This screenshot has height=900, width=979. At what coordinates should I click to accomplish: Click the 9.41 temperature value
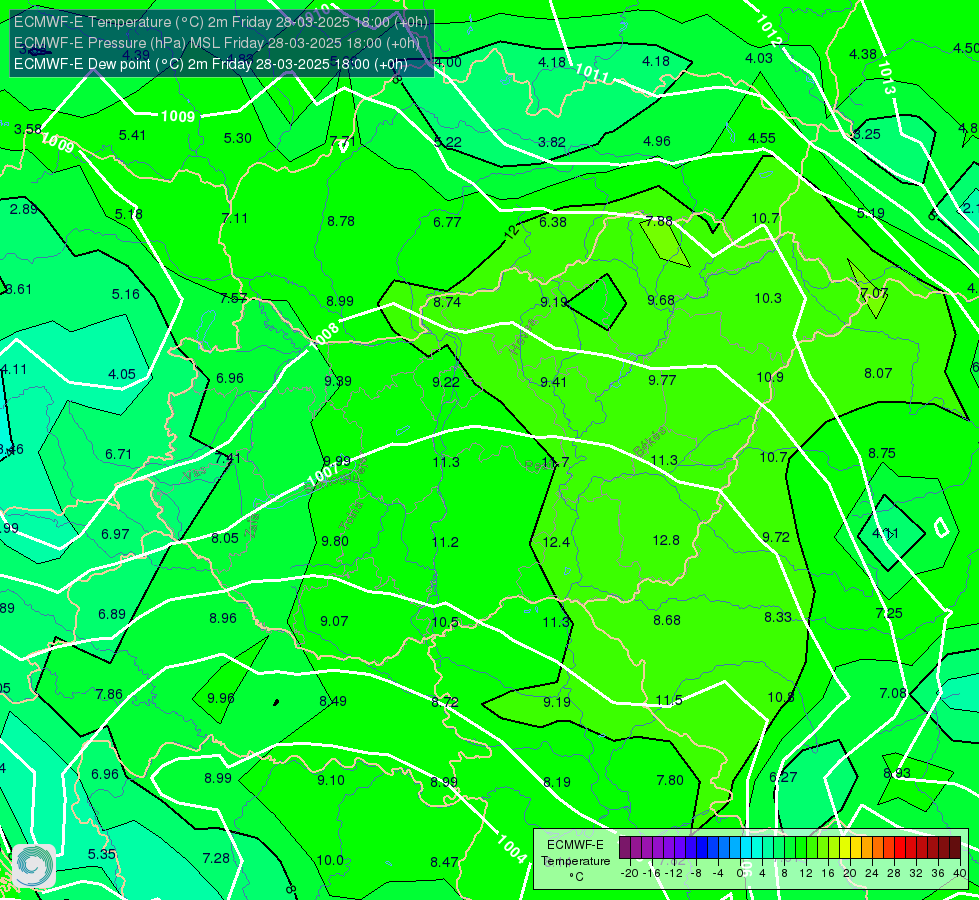[553, 382]
